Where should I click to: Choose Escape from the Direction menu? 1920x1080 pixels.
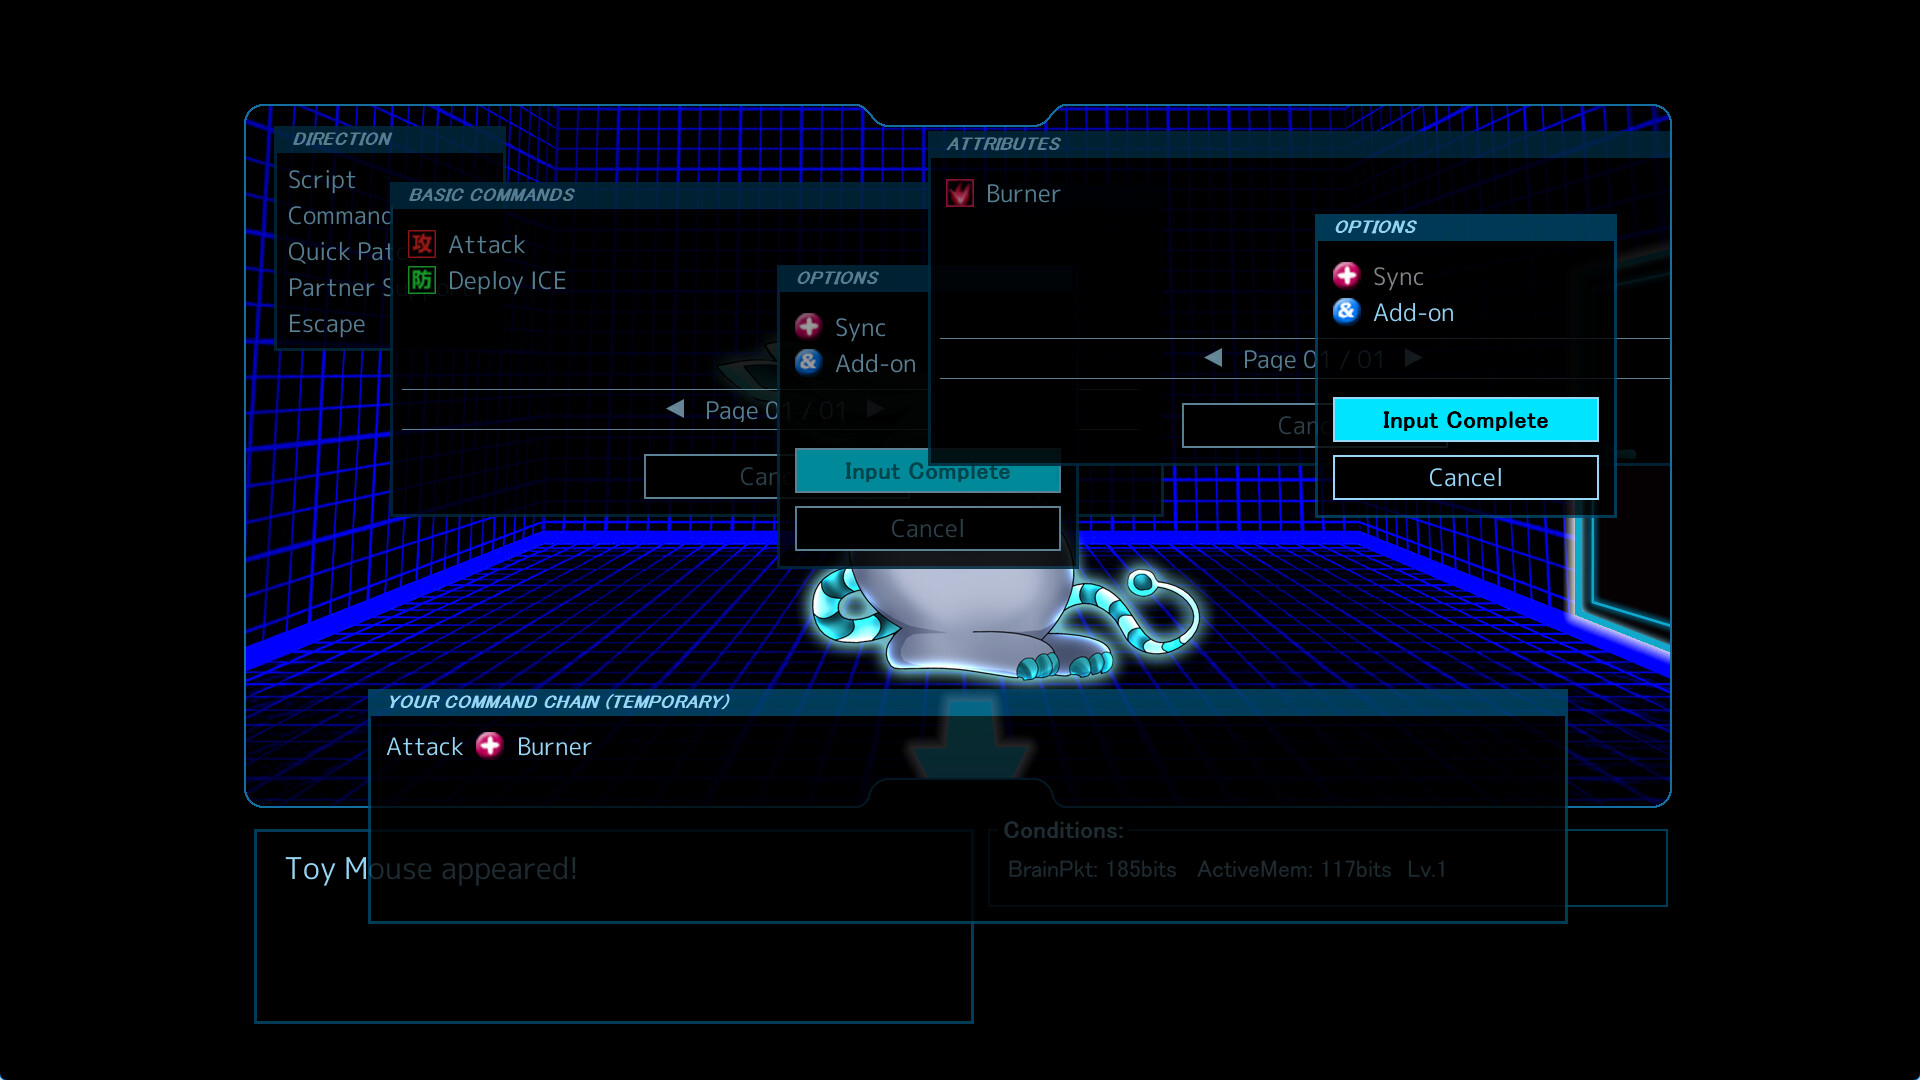tap(326, 323)
